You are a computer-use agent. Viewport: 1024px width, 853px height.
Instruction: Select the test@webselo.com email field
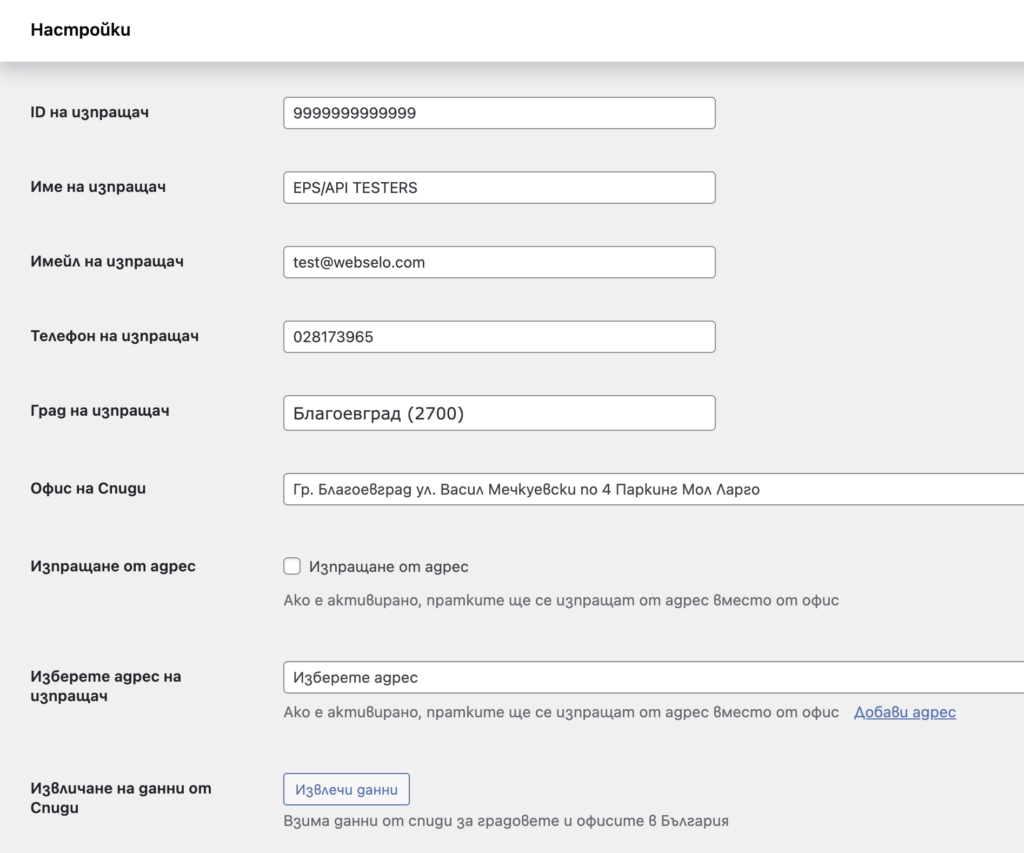[x=499, y=262]
